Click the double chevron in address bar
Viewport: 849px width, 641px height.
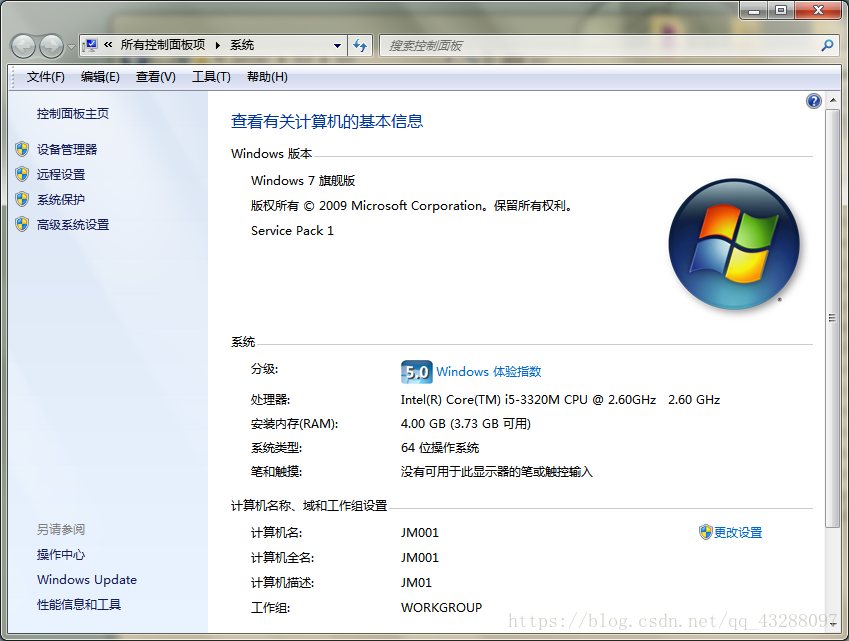(108, 45)
